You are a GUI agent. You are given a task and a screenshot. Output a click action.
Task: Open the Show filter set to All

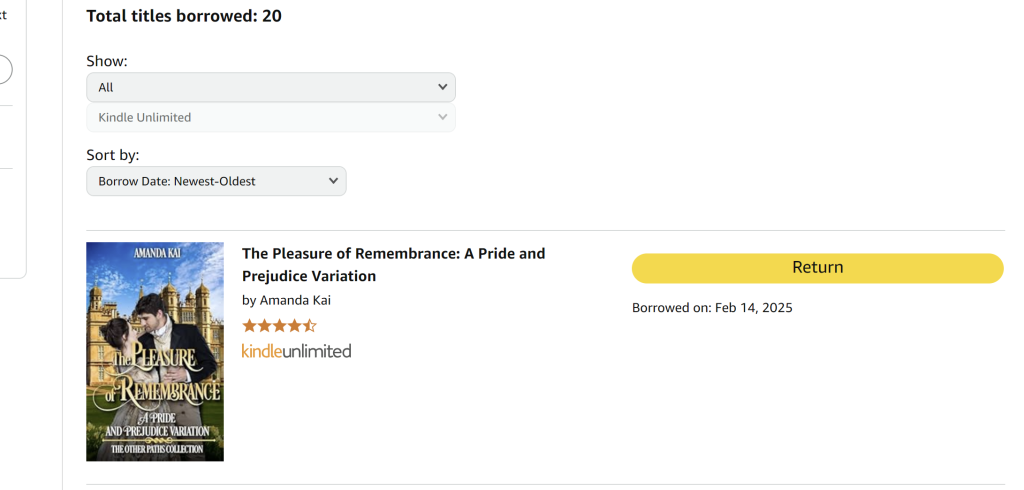(x=270, y=87)
